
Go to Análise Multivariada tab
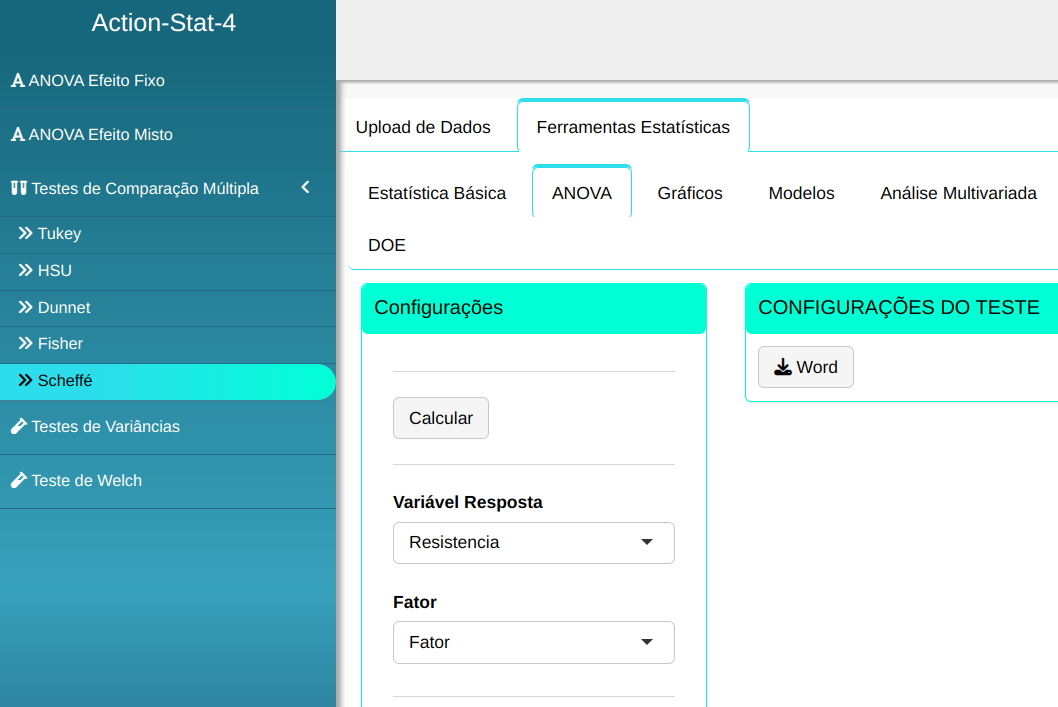point(958,193)
